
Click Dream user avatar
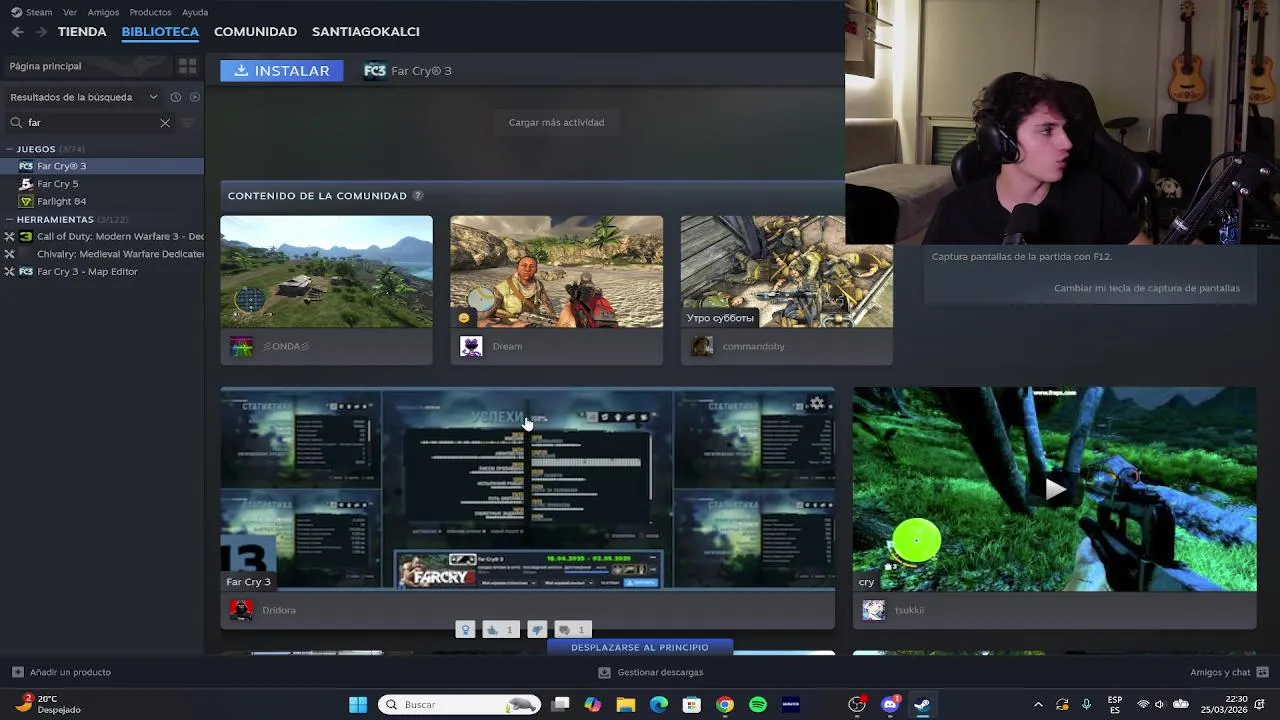(471, 346)
